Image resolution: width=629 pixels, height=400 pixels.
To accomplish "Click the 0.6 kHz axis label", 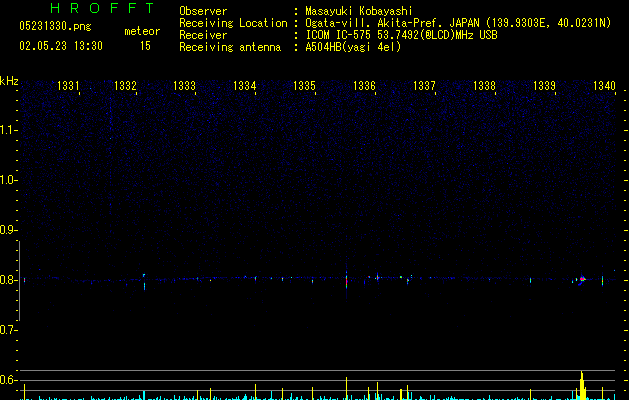I will pos(8,380).
